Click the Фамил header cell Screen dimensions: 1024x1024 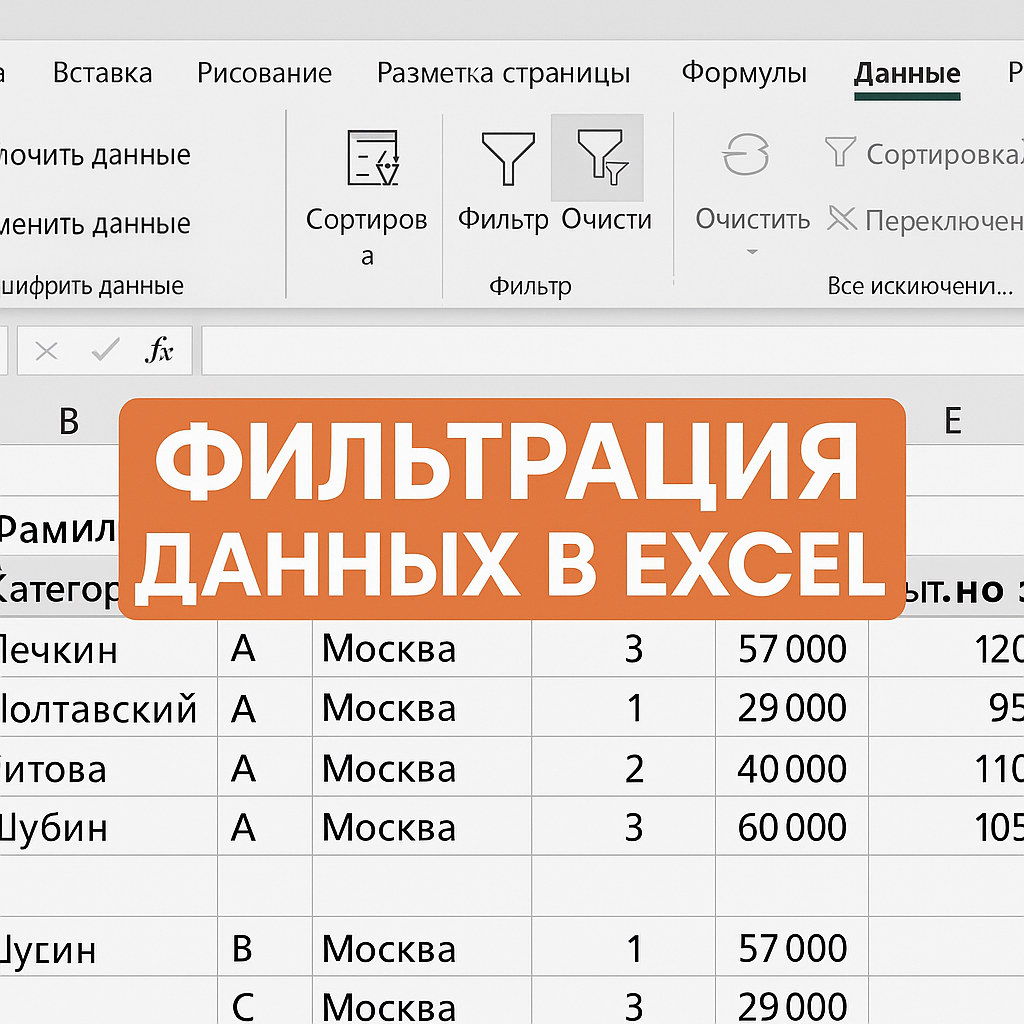pos(59,528)
